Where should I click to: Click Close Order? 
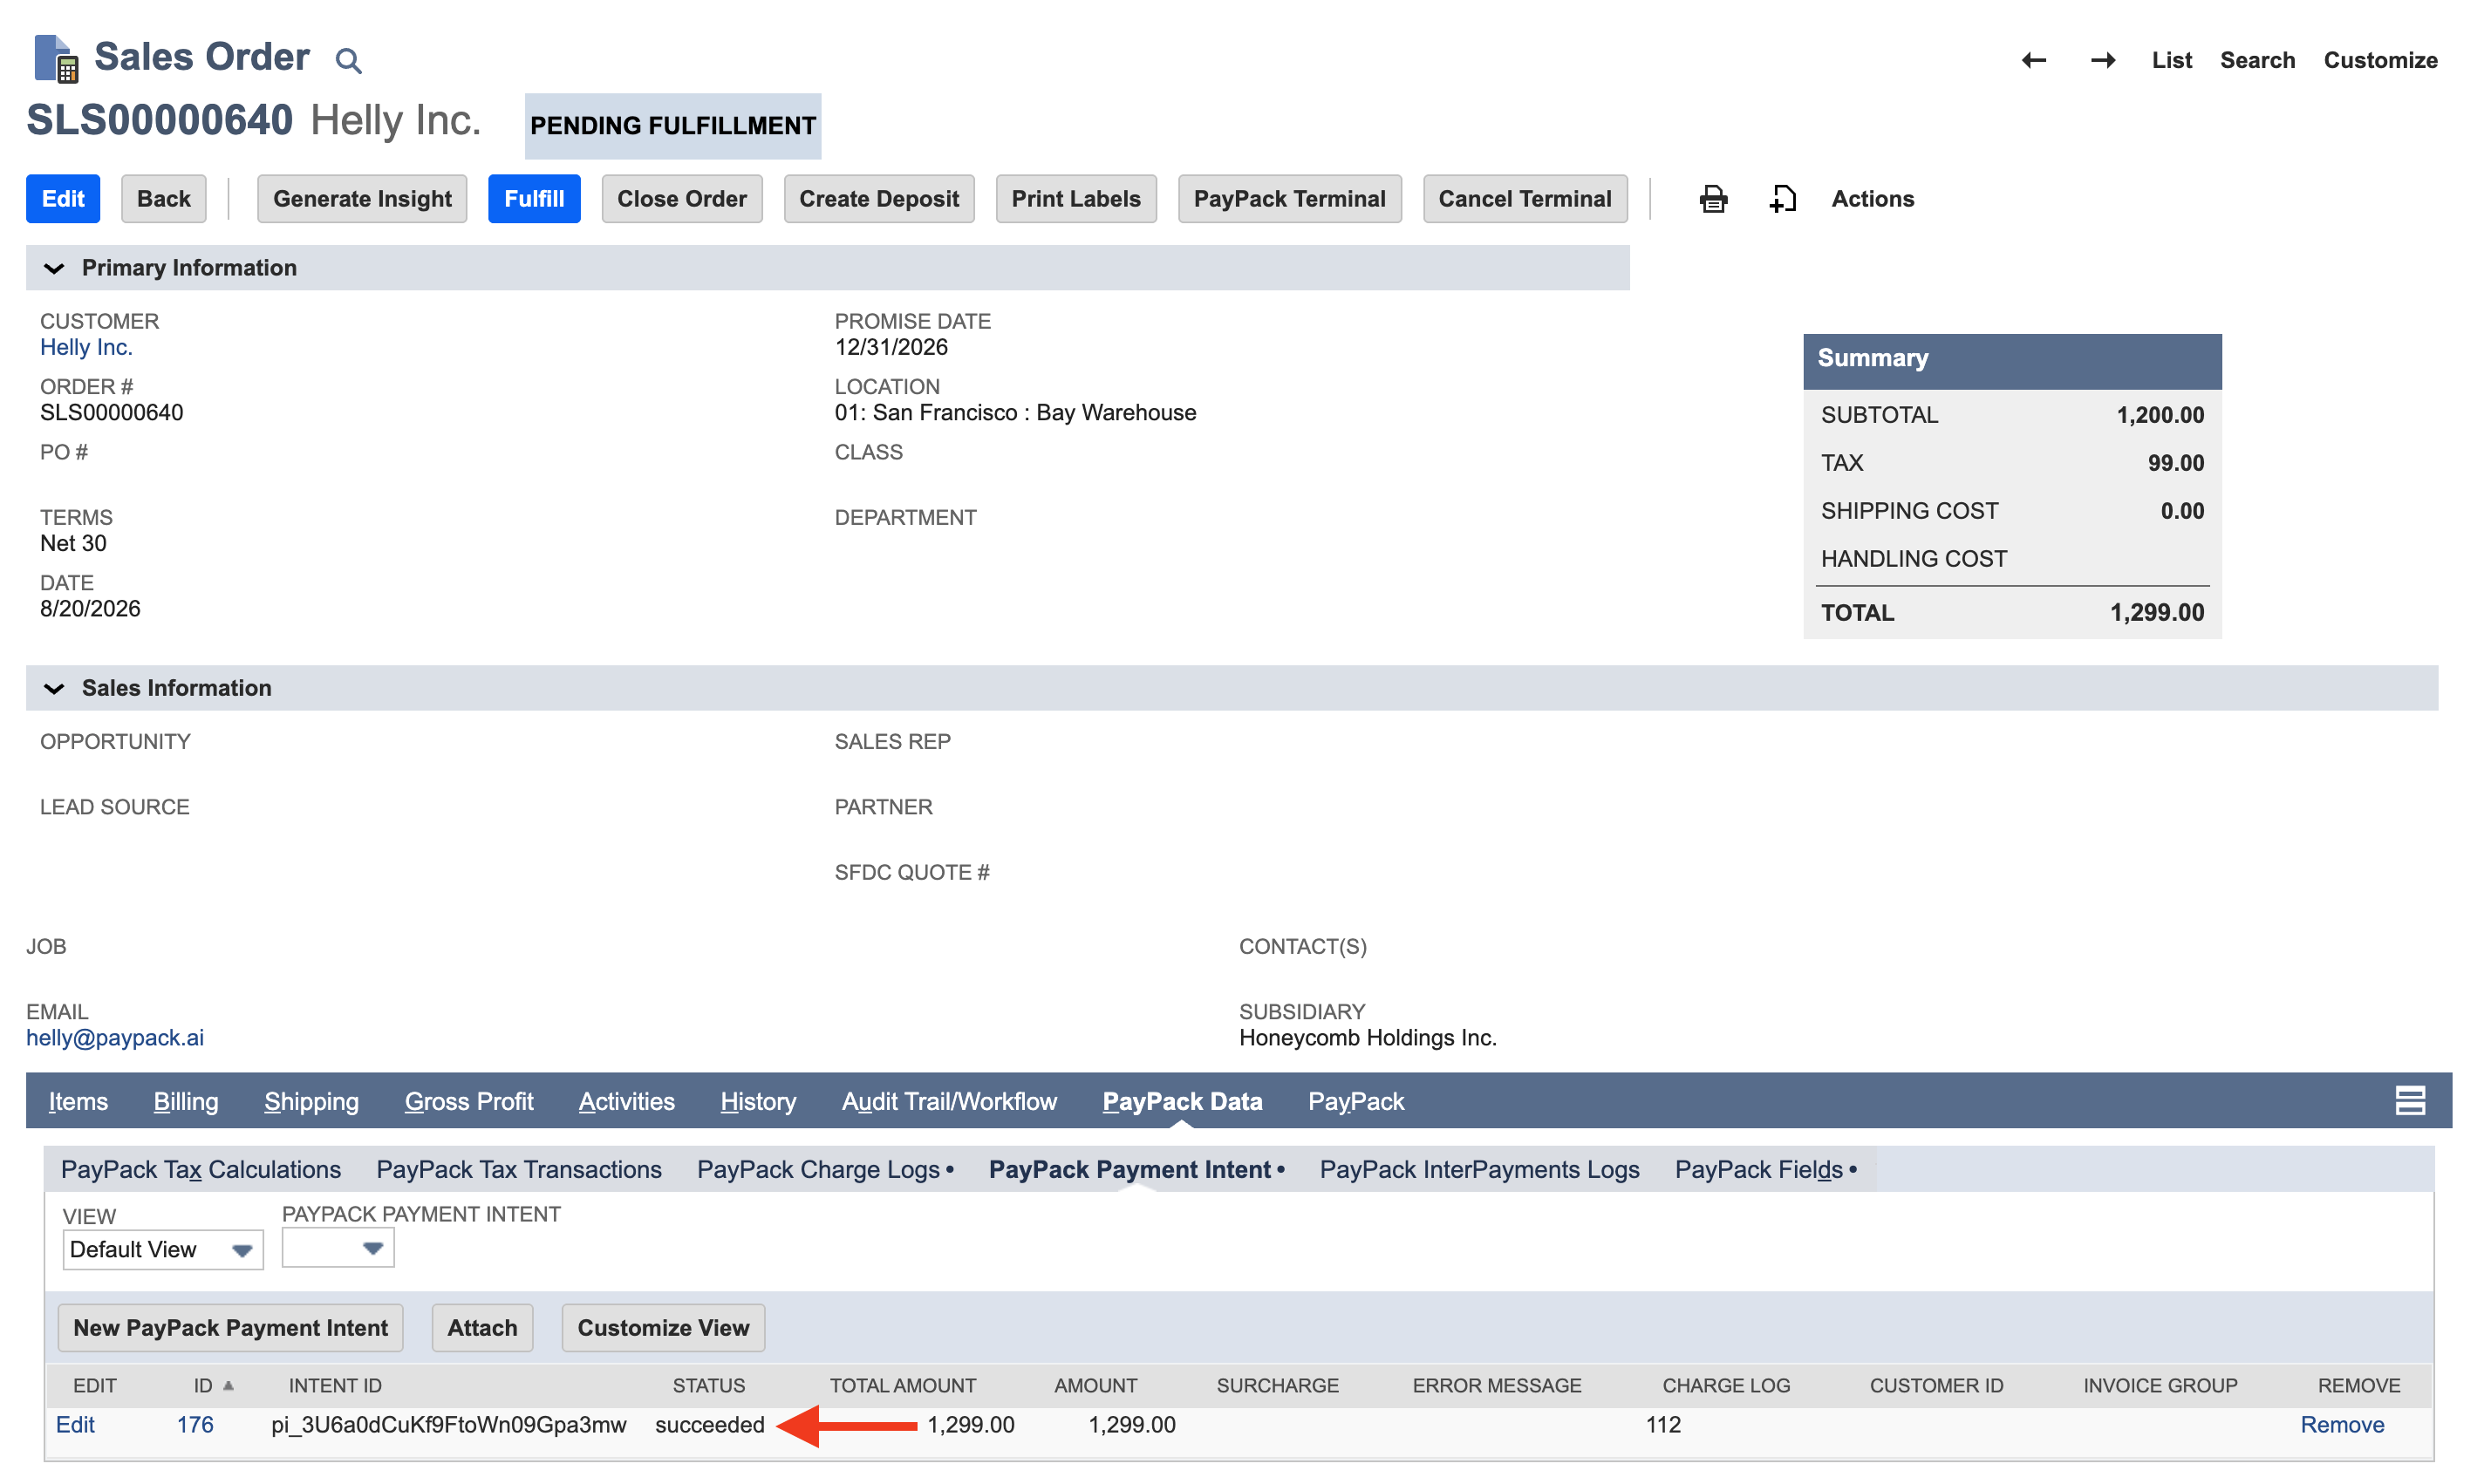click(x=682, y=199)
